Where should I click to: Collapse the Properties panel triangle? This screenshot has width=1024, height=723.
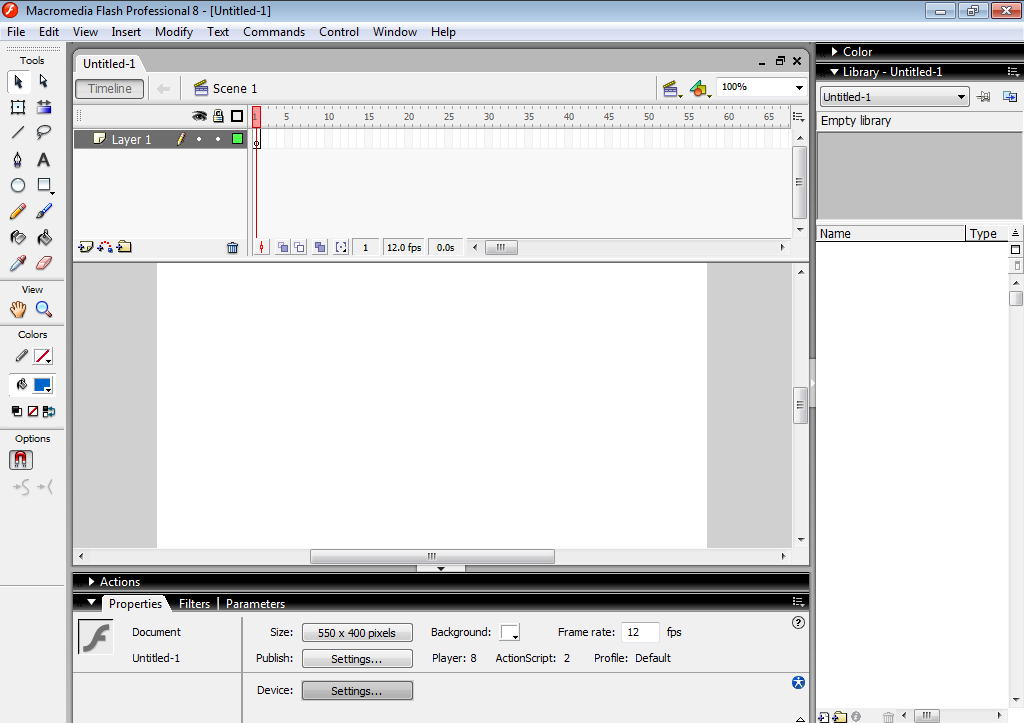91,602
